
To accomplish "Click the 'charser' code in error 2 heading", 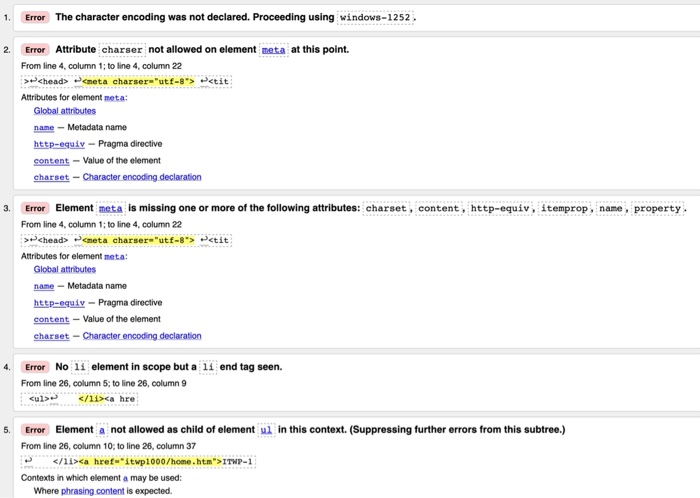I will pyautogui.click(x=121, y=50).
